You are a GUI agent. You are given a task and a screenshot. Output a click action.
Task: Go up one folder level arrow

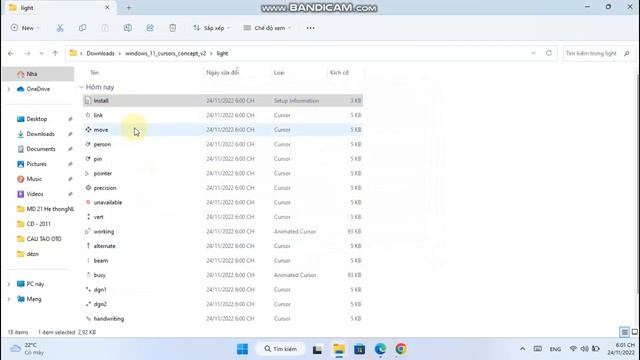(55, 53)
